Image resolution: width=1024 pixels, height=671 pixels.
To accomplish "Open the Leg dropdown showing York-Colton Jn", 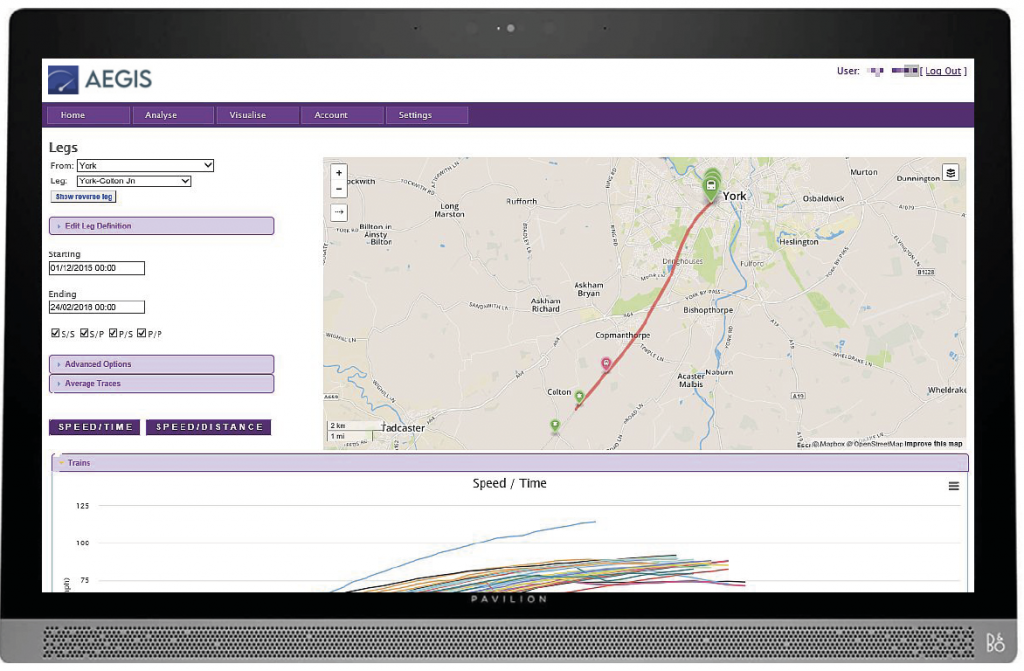I will (134, 181).
